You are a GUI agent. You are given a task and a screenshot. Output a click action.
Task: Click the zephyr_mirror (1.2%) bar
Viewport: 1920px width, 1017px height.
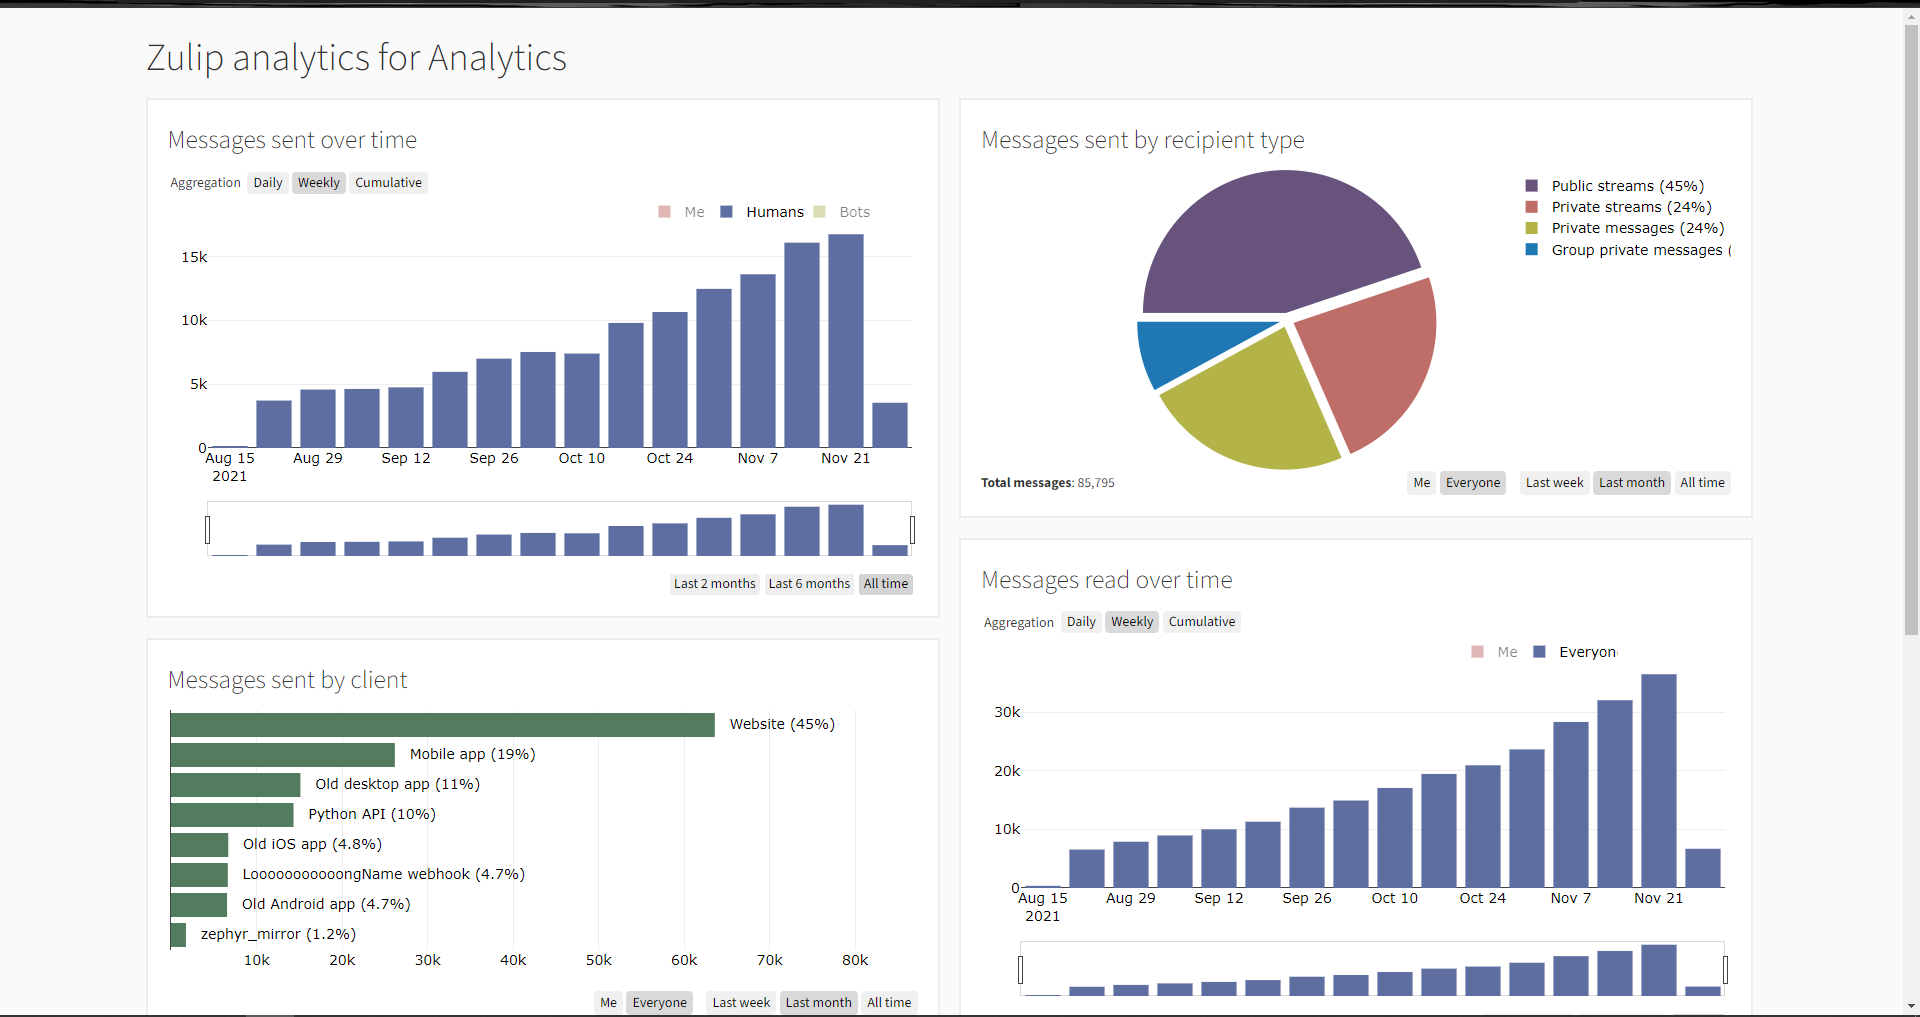(178, 935)
